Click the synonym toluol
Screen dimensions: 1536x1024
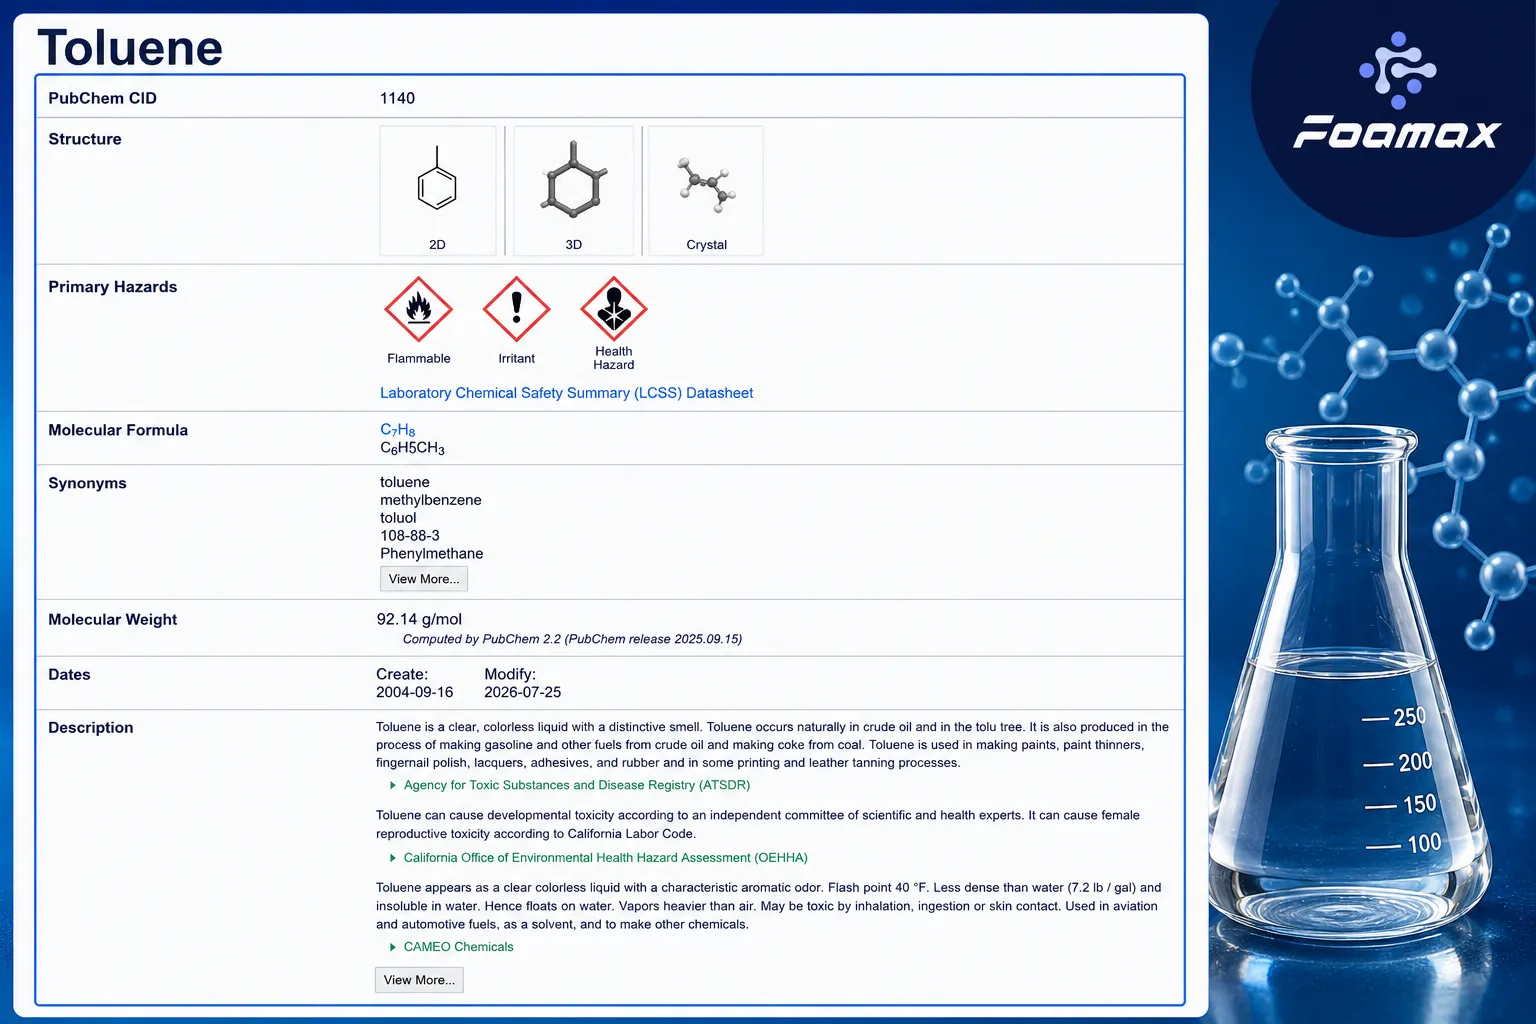click(398, 518)
